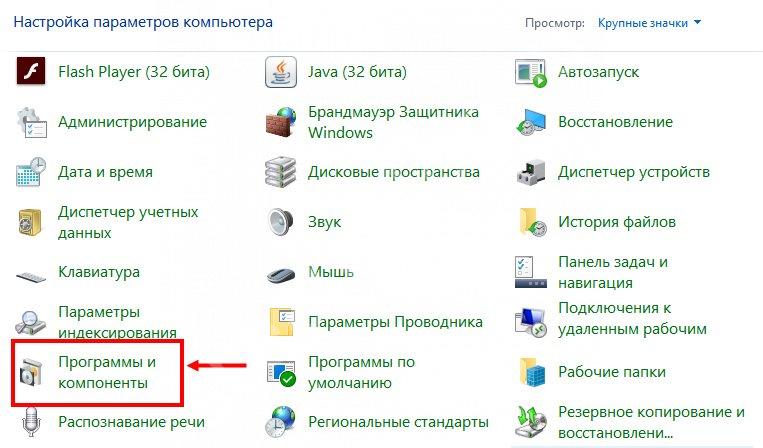The height and width of the screenshot is (448, 763).
Task: Click the Программы и компоненты text link
Action: pos(107,373)
